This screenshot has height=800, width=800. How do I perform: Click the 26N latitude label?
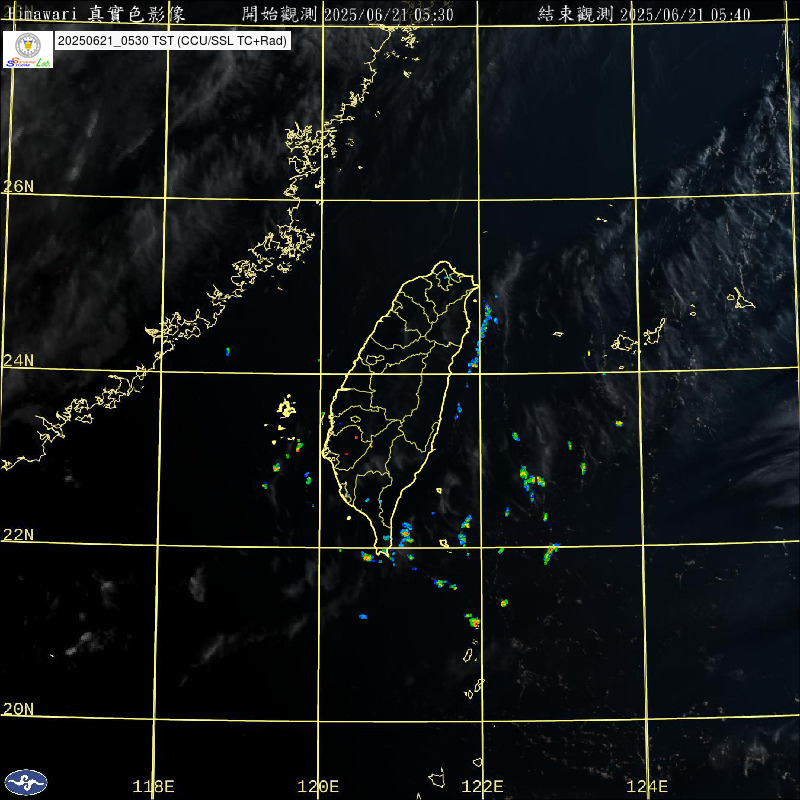click(18, 186)
